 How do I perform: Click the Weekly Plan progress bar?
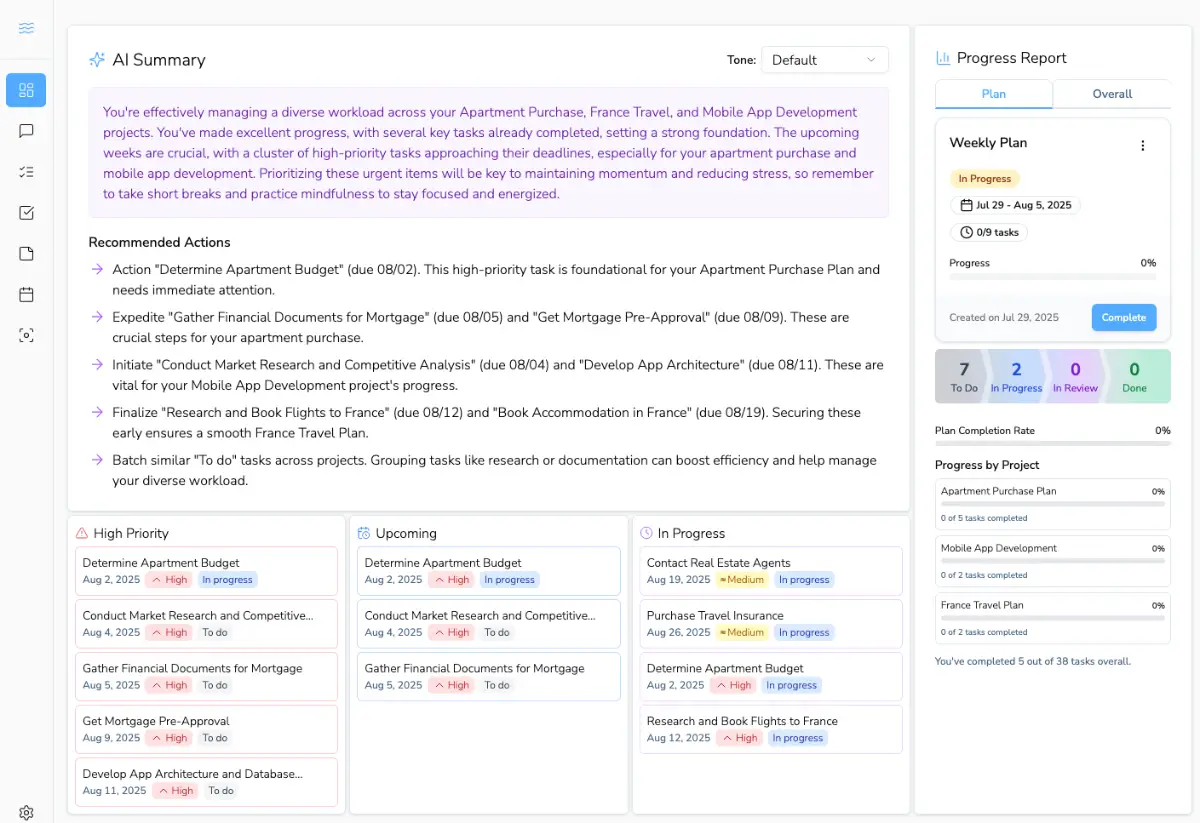click(x=1052, y=277)
